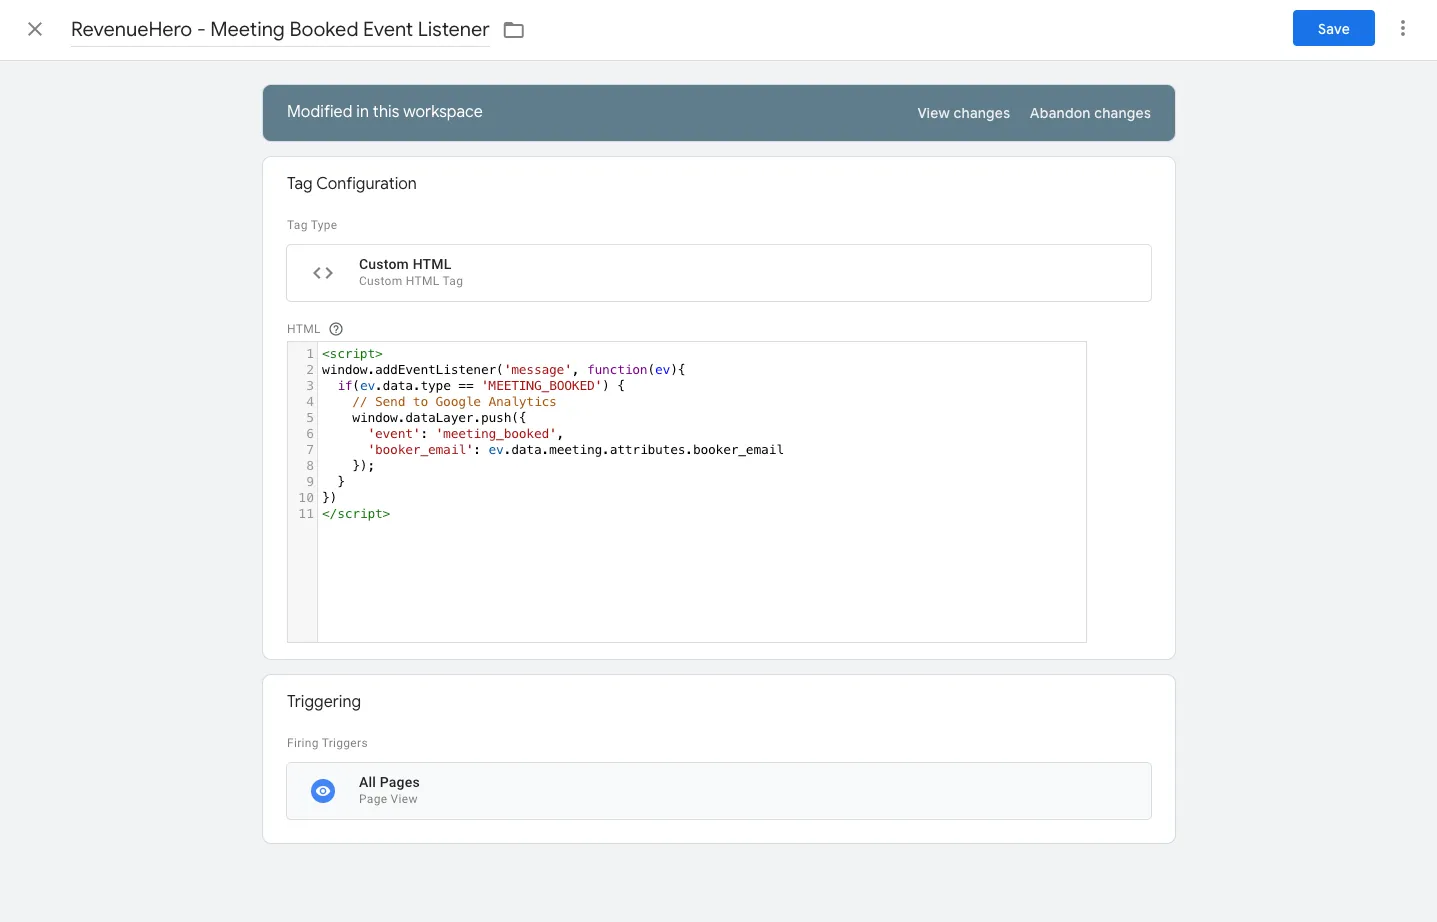Click the HTML help question mark icon
This screenshot has height=922, width=1437.
[336, 329]
